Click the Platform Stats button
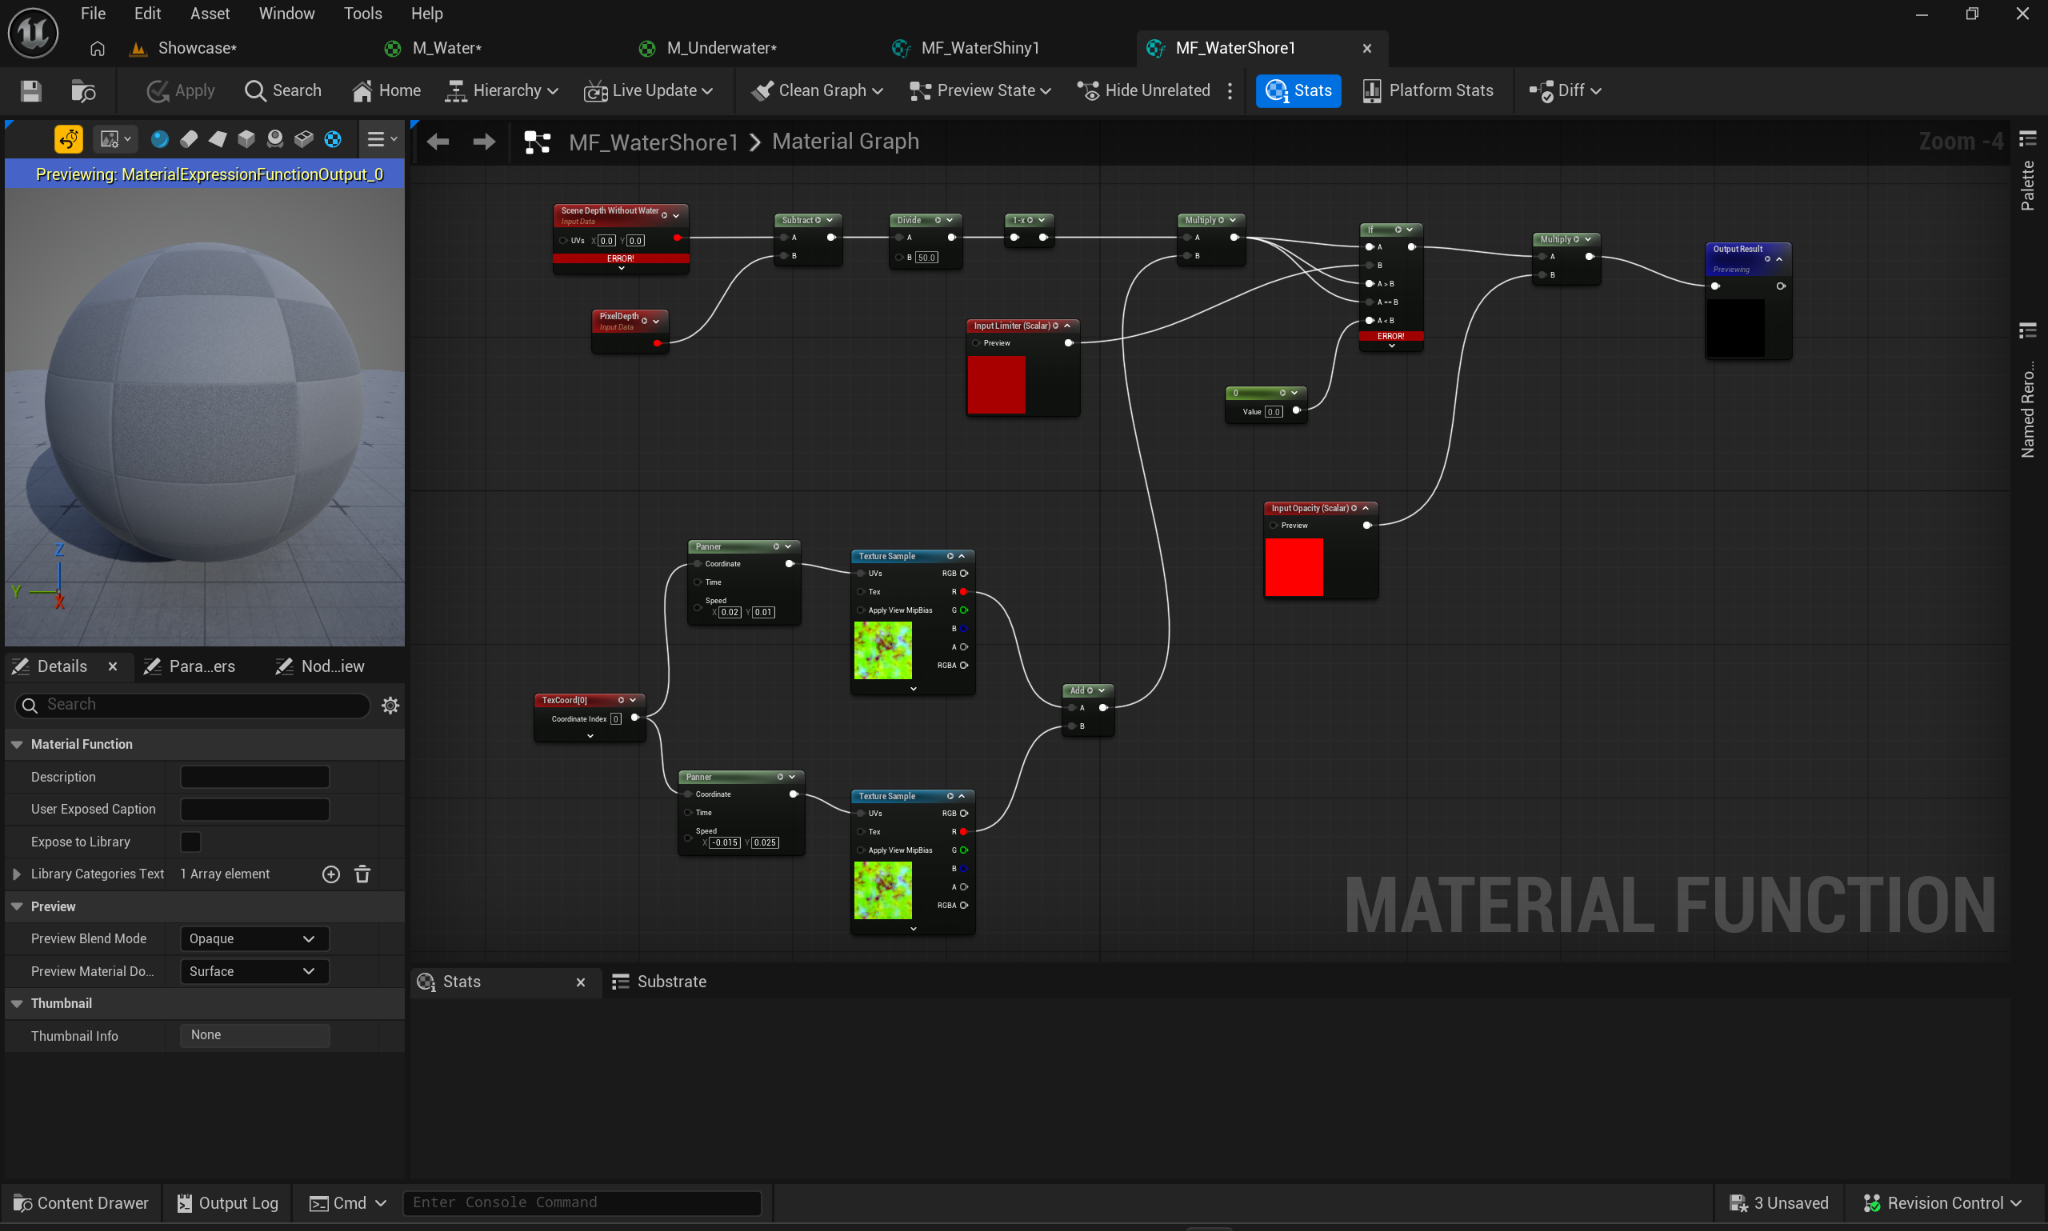The image size is (2048, 1231). pos(1427,91)
